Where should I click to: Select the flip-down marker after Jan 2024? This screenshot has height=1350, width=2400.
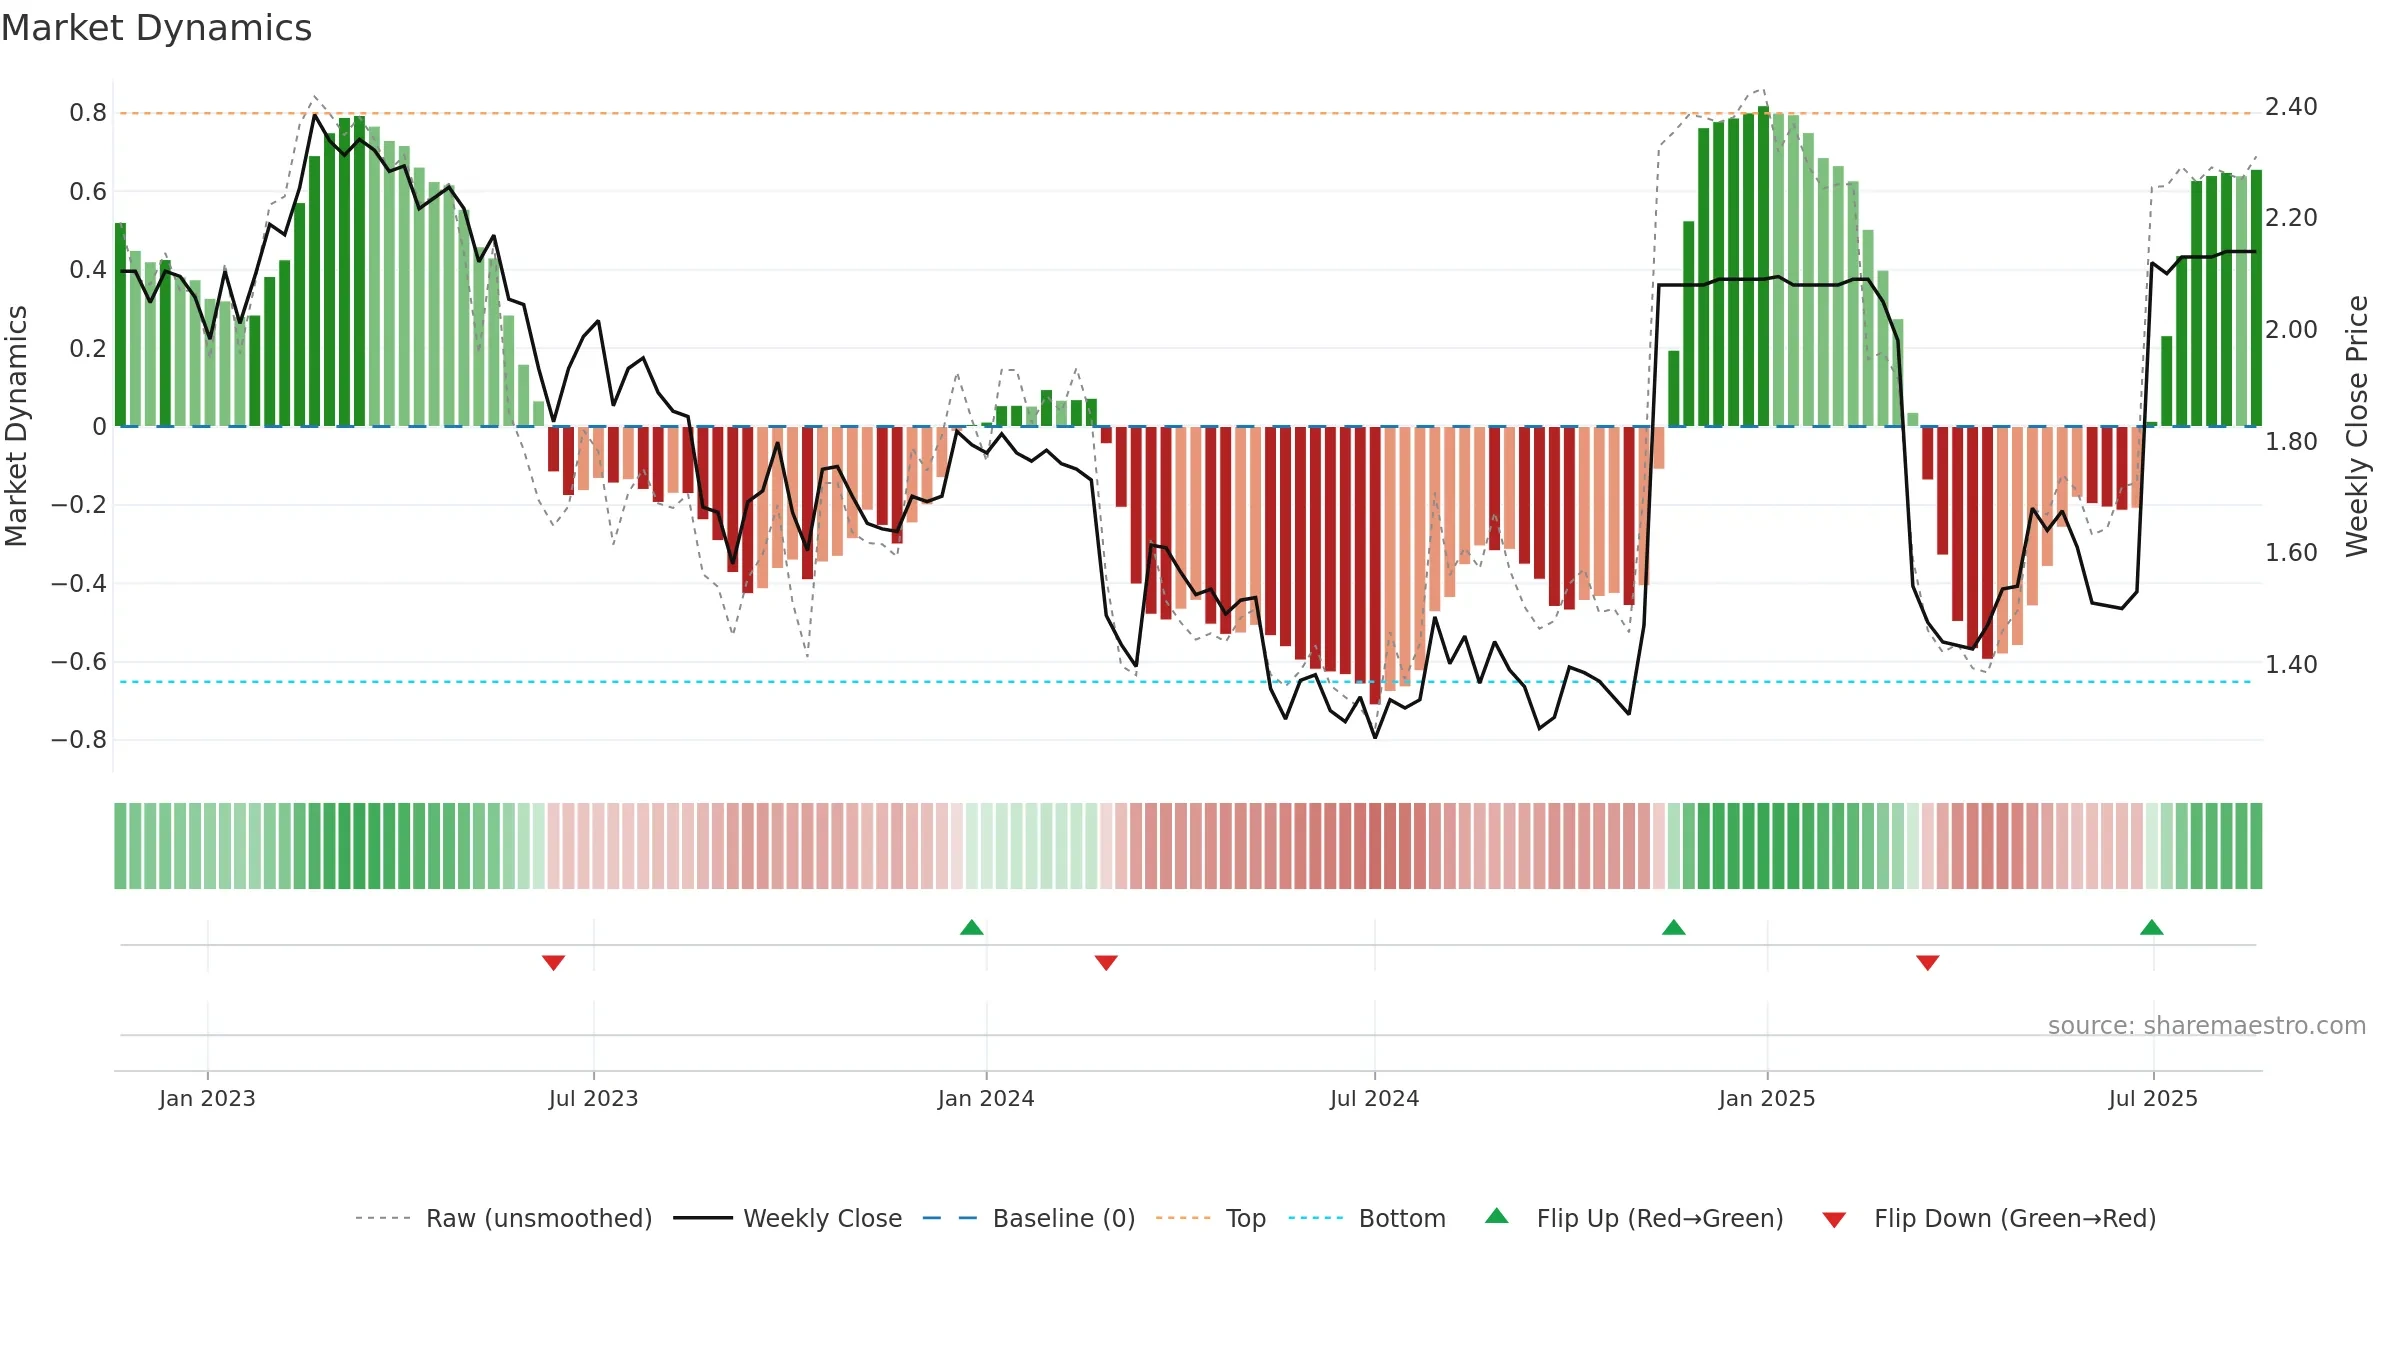[1106, 962]
